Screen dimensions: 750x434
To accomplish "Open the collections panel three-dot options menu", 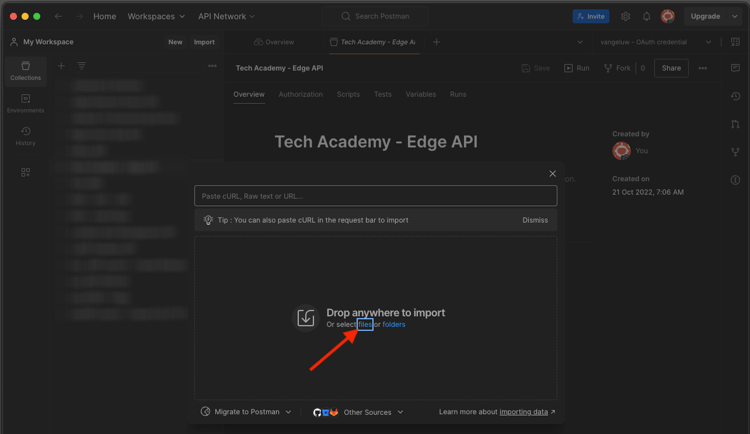I will click(212, 66).
